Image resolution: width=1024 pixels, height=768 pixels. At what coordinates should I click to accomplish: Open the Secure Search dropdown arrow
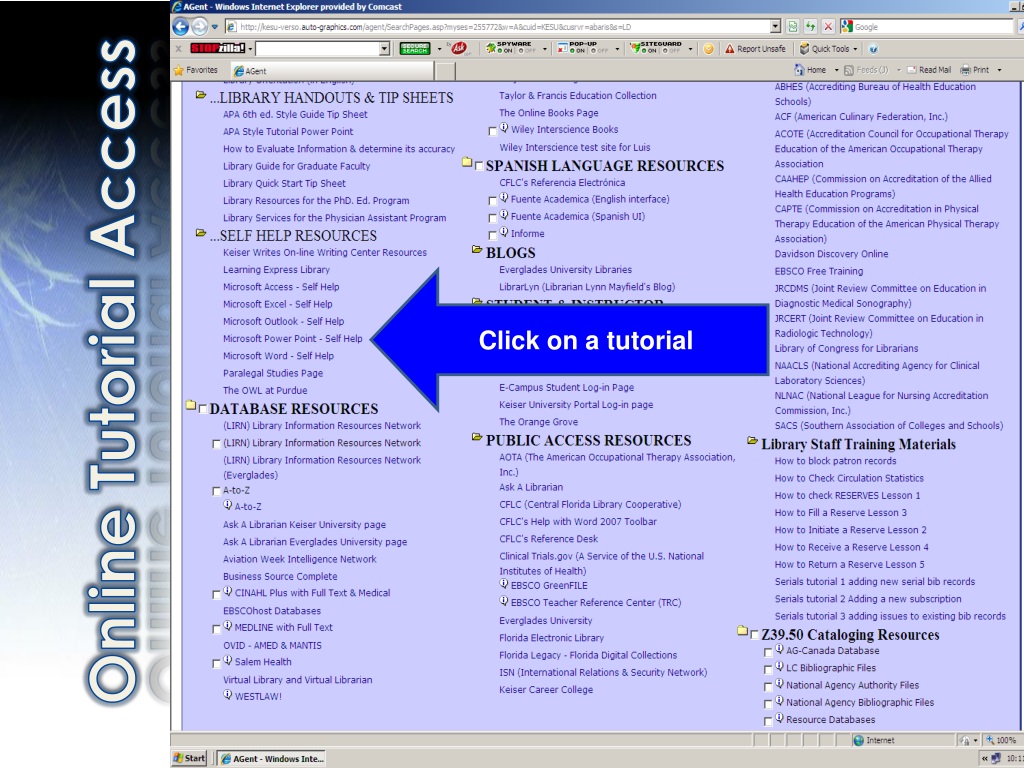(x=439, y=49)
